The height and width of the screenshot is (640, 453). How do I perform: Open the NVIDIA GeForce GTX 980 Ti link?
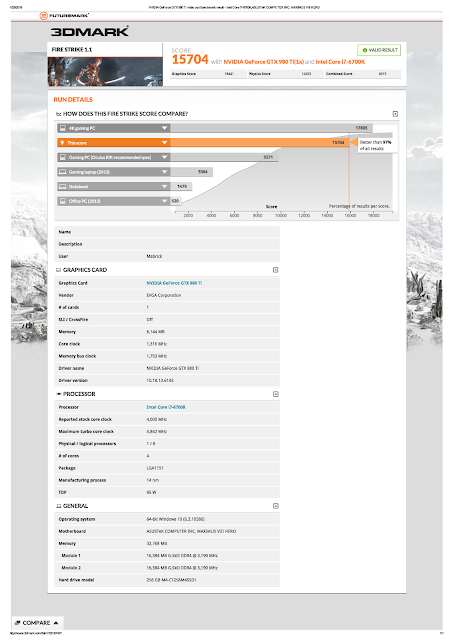click(x=174, y=283)
